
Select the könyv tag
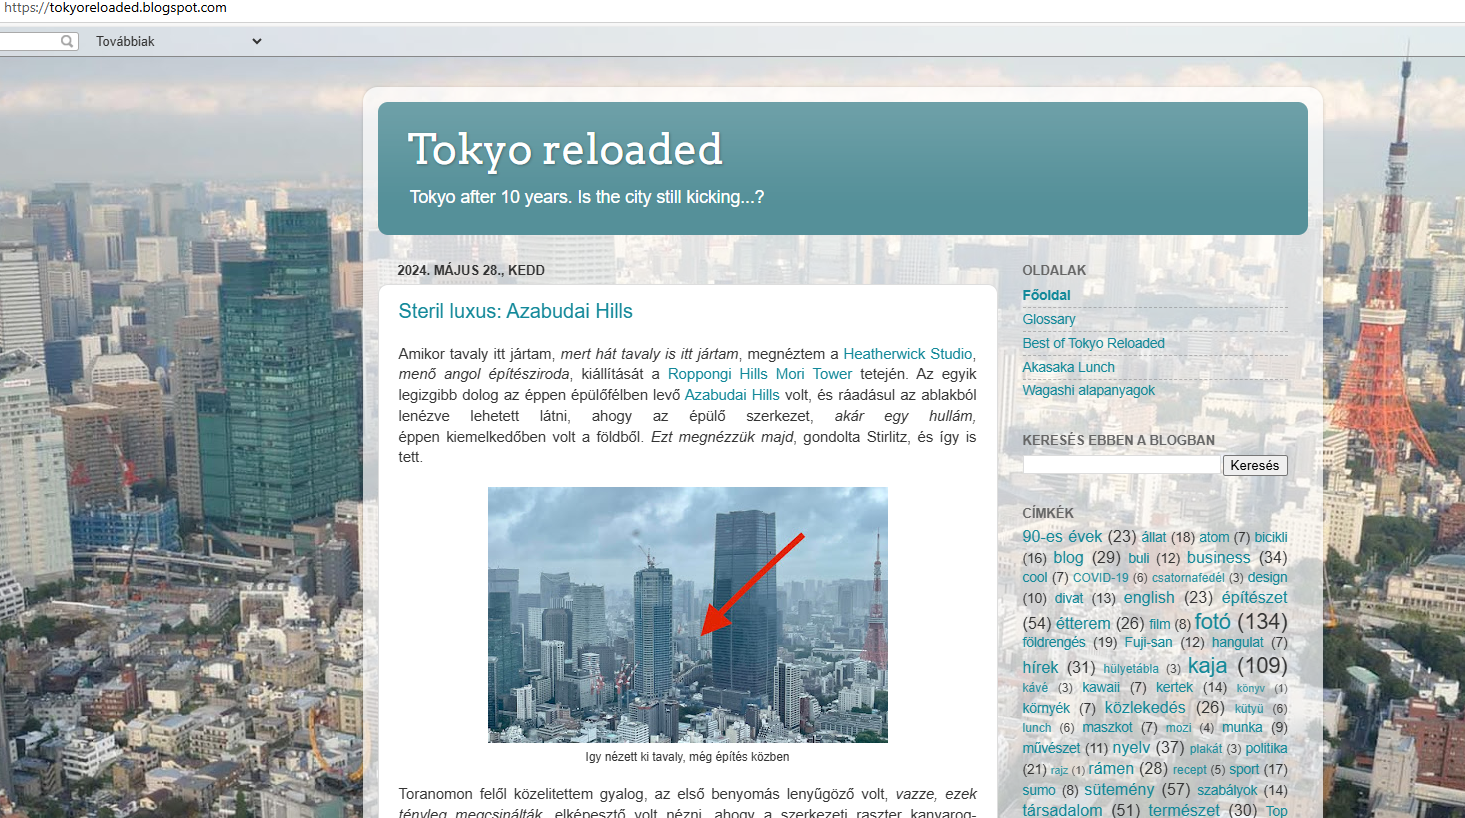point(1250,688)
